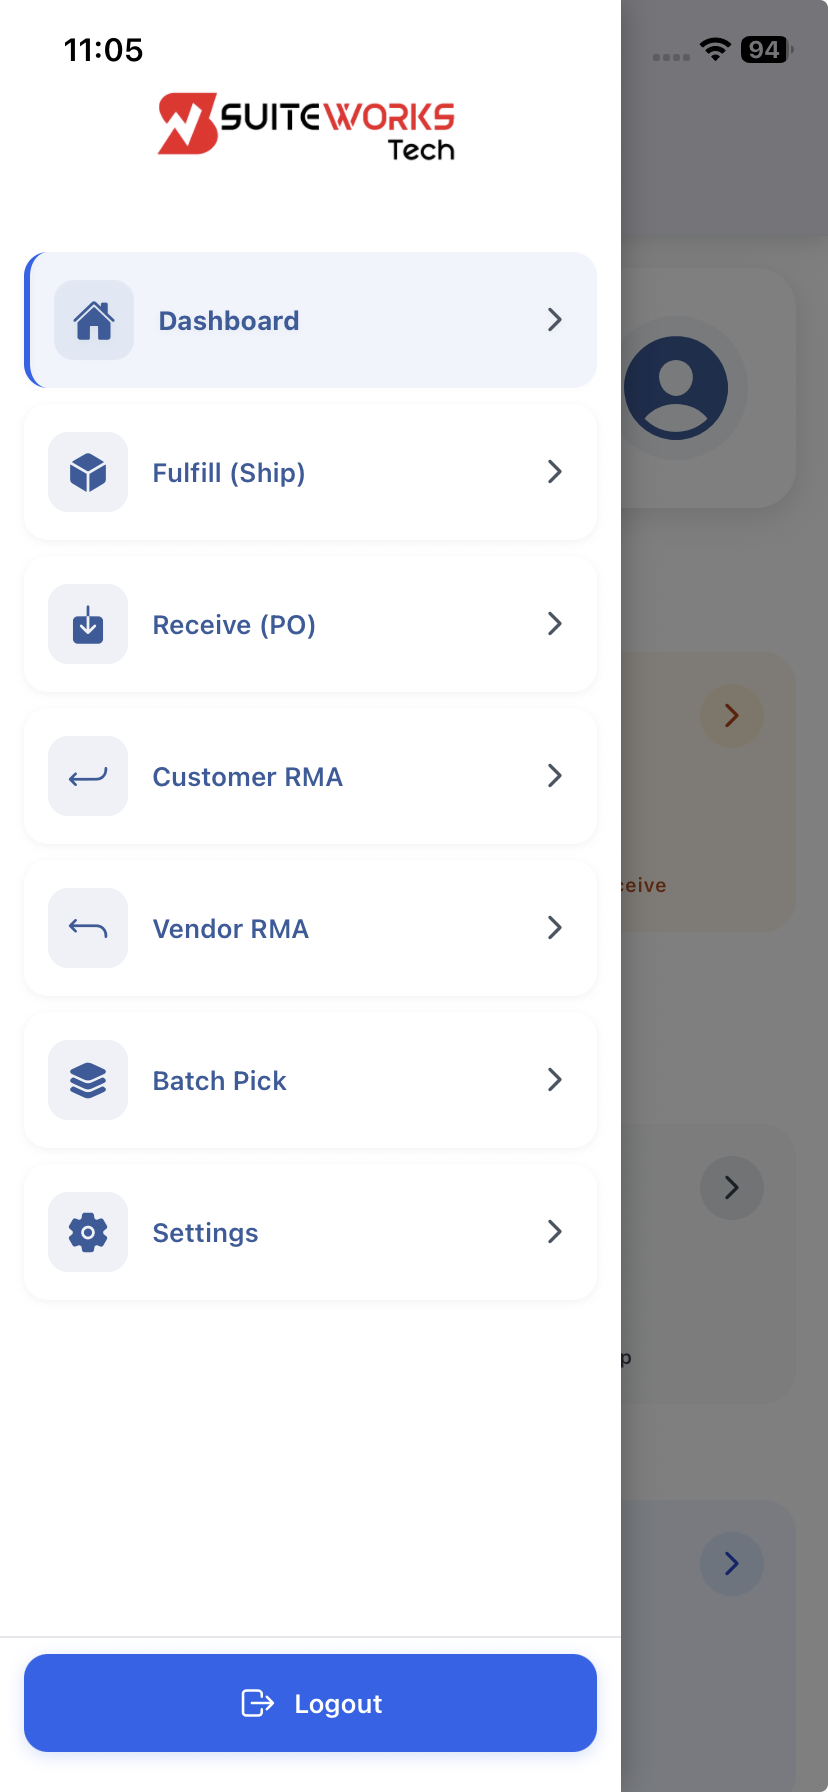Expand the Receive (PO) chevron arrow
The image size is (828, 1792).
(x=555, y=624)
